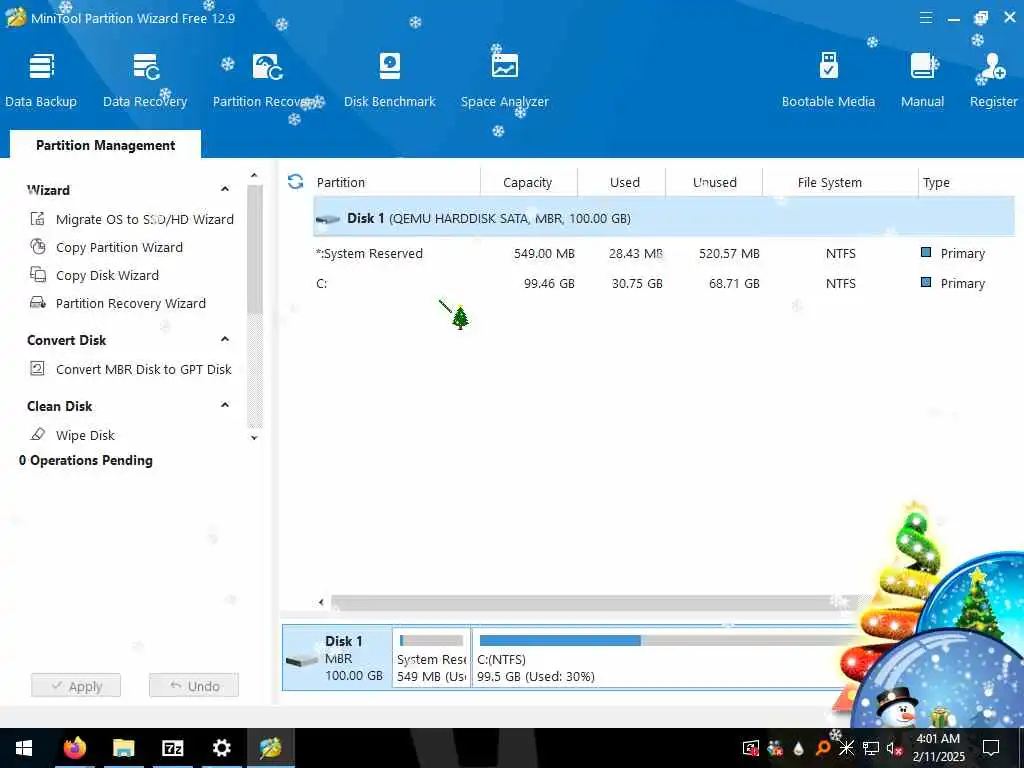Choose Convert MBR Disk to GPT Disk
1024x768 pixels.
click(144, 370)
